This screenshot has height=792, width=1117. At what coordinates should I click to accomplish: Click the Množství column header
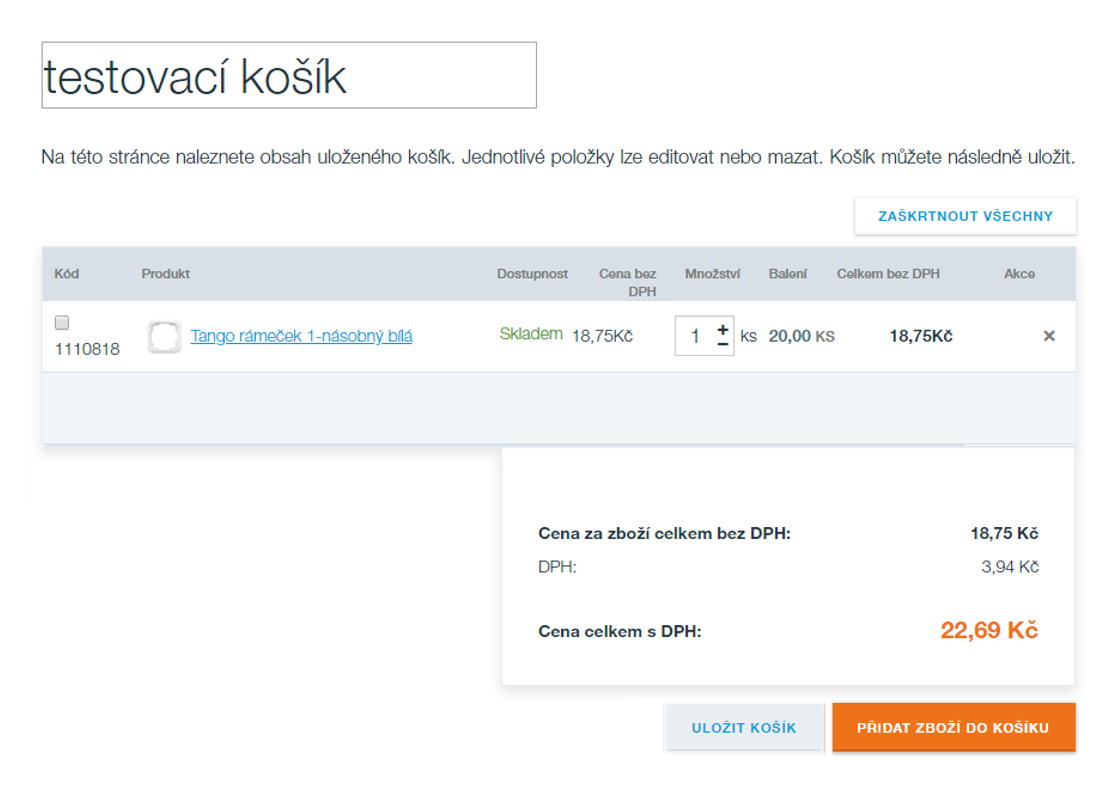pyautogui.click(x=713, y=274)
